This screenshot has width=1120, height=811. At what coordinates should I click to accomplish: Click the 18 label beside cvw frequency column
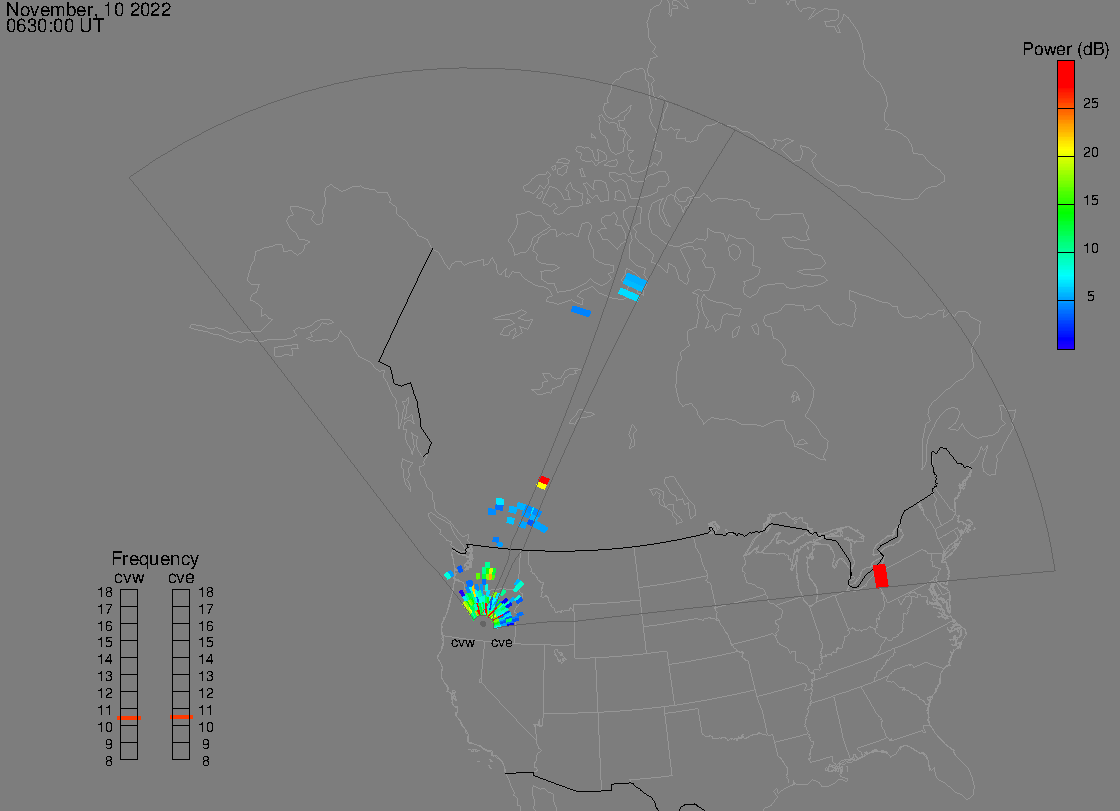pos(105,592)
